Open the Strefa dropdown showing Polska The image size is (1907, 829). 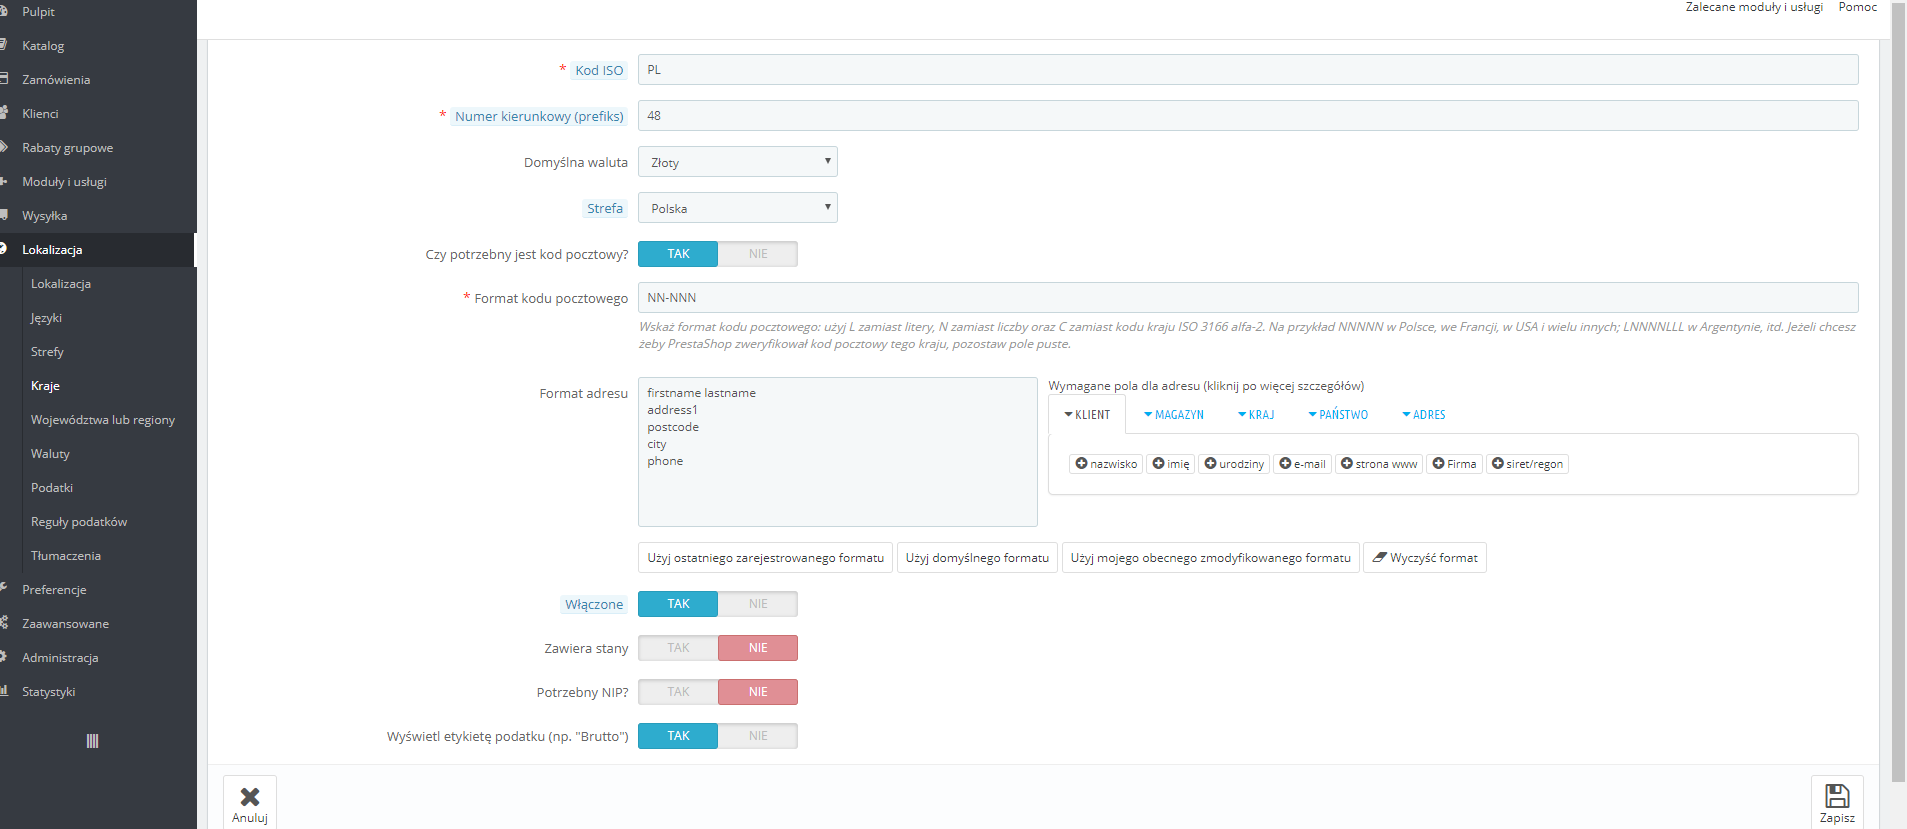click(738, 208)
